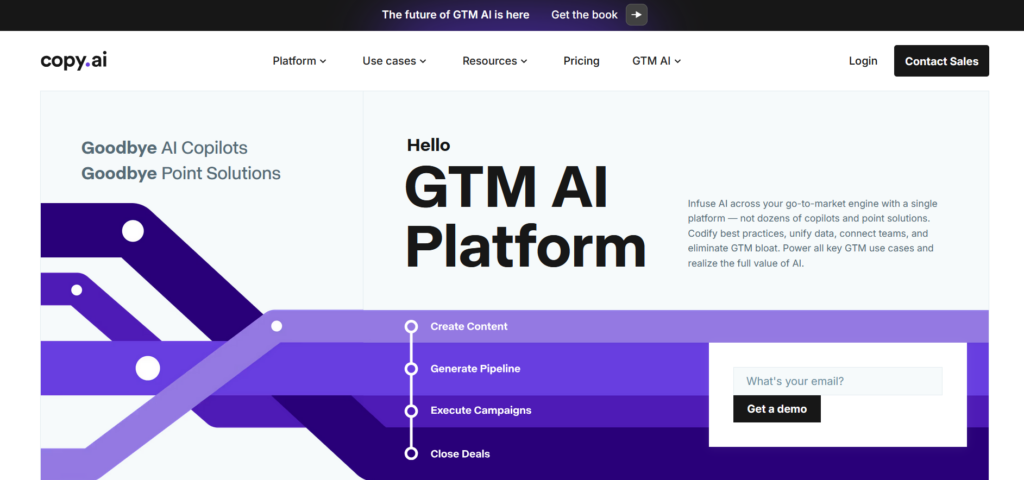Go to the Pricing page
Screen dimensions: 1024x480
(x=581, y=61)
